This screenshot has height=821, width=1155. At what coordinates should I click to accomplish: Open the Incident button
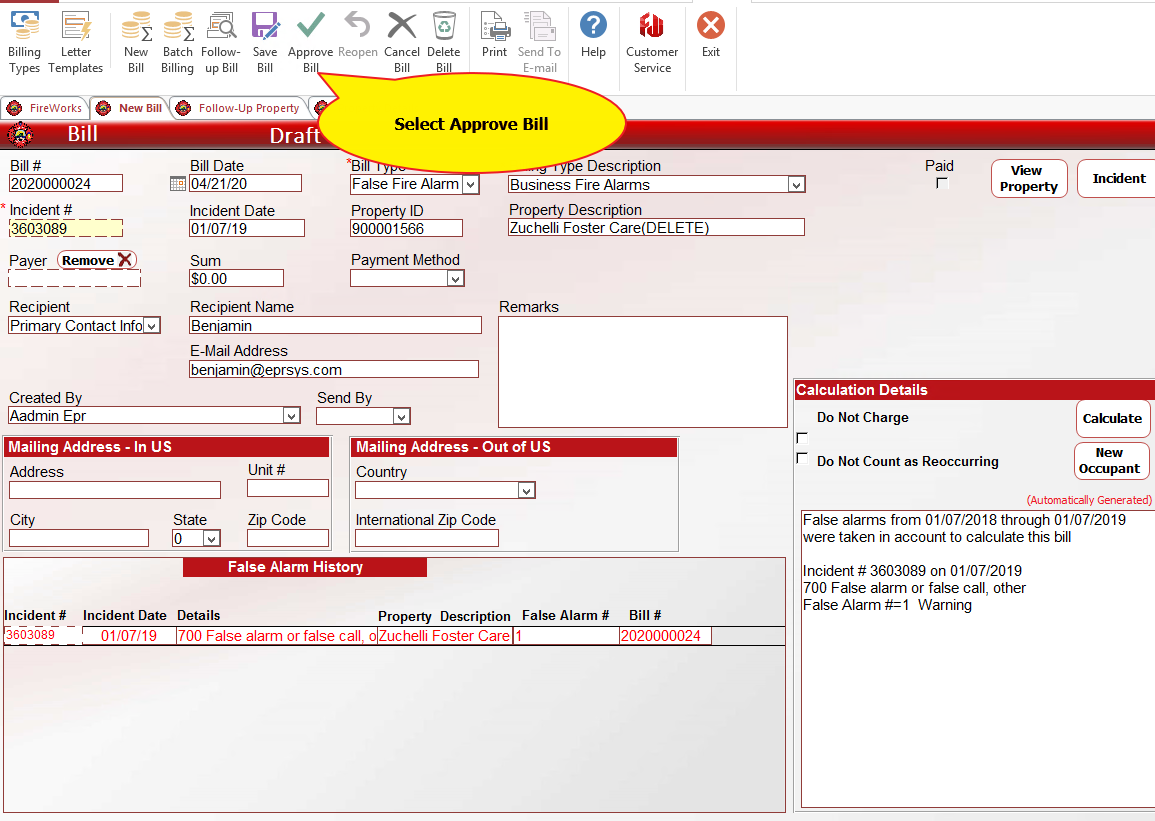coord(1118,178)
